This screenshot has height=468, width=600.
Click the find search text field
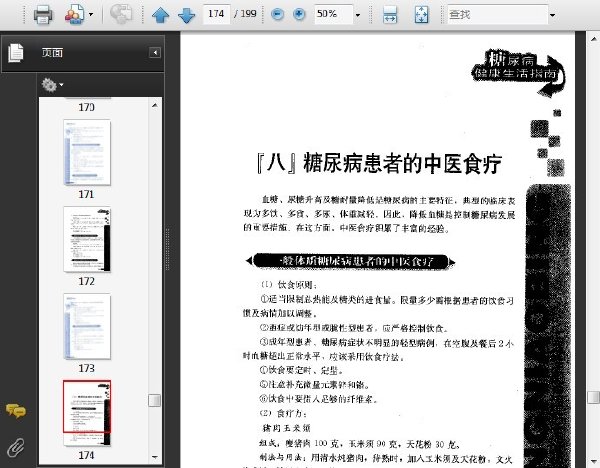point(497,15)
